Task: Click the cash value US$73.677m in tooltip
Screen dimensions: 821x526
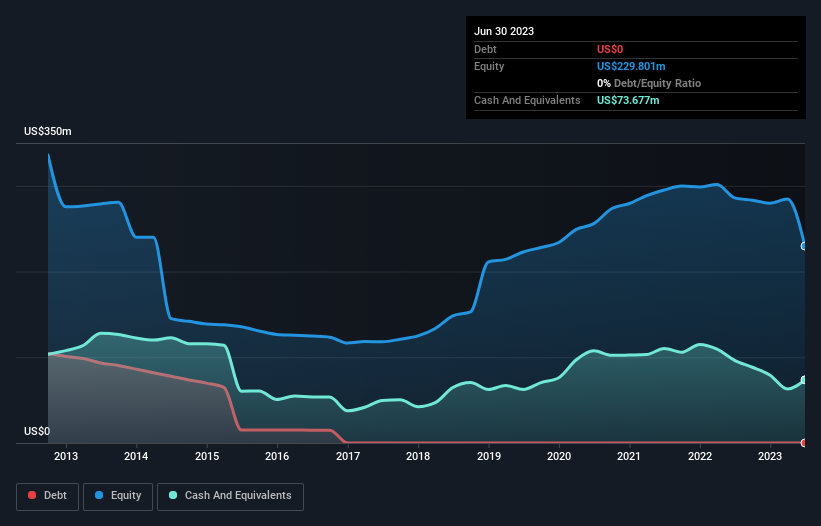Action: tap(628, 100)
